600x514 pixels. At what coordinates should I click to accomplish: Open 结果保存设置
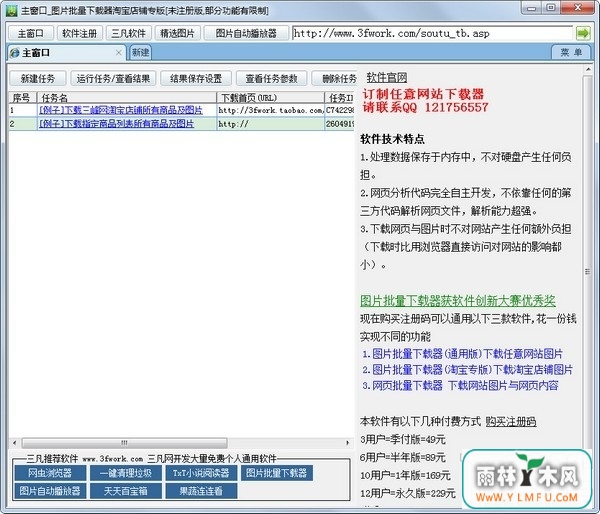196,78
